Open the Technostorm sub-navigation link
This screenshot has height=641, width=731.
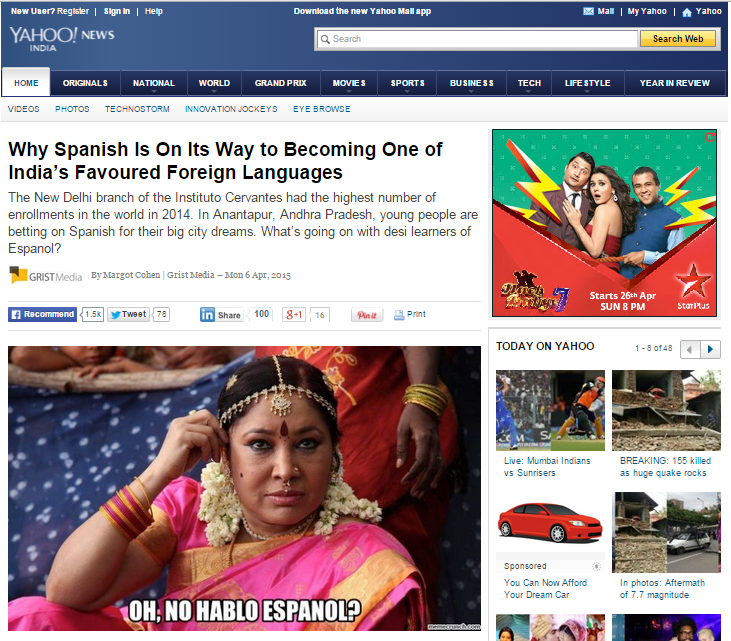click(137, 109)
